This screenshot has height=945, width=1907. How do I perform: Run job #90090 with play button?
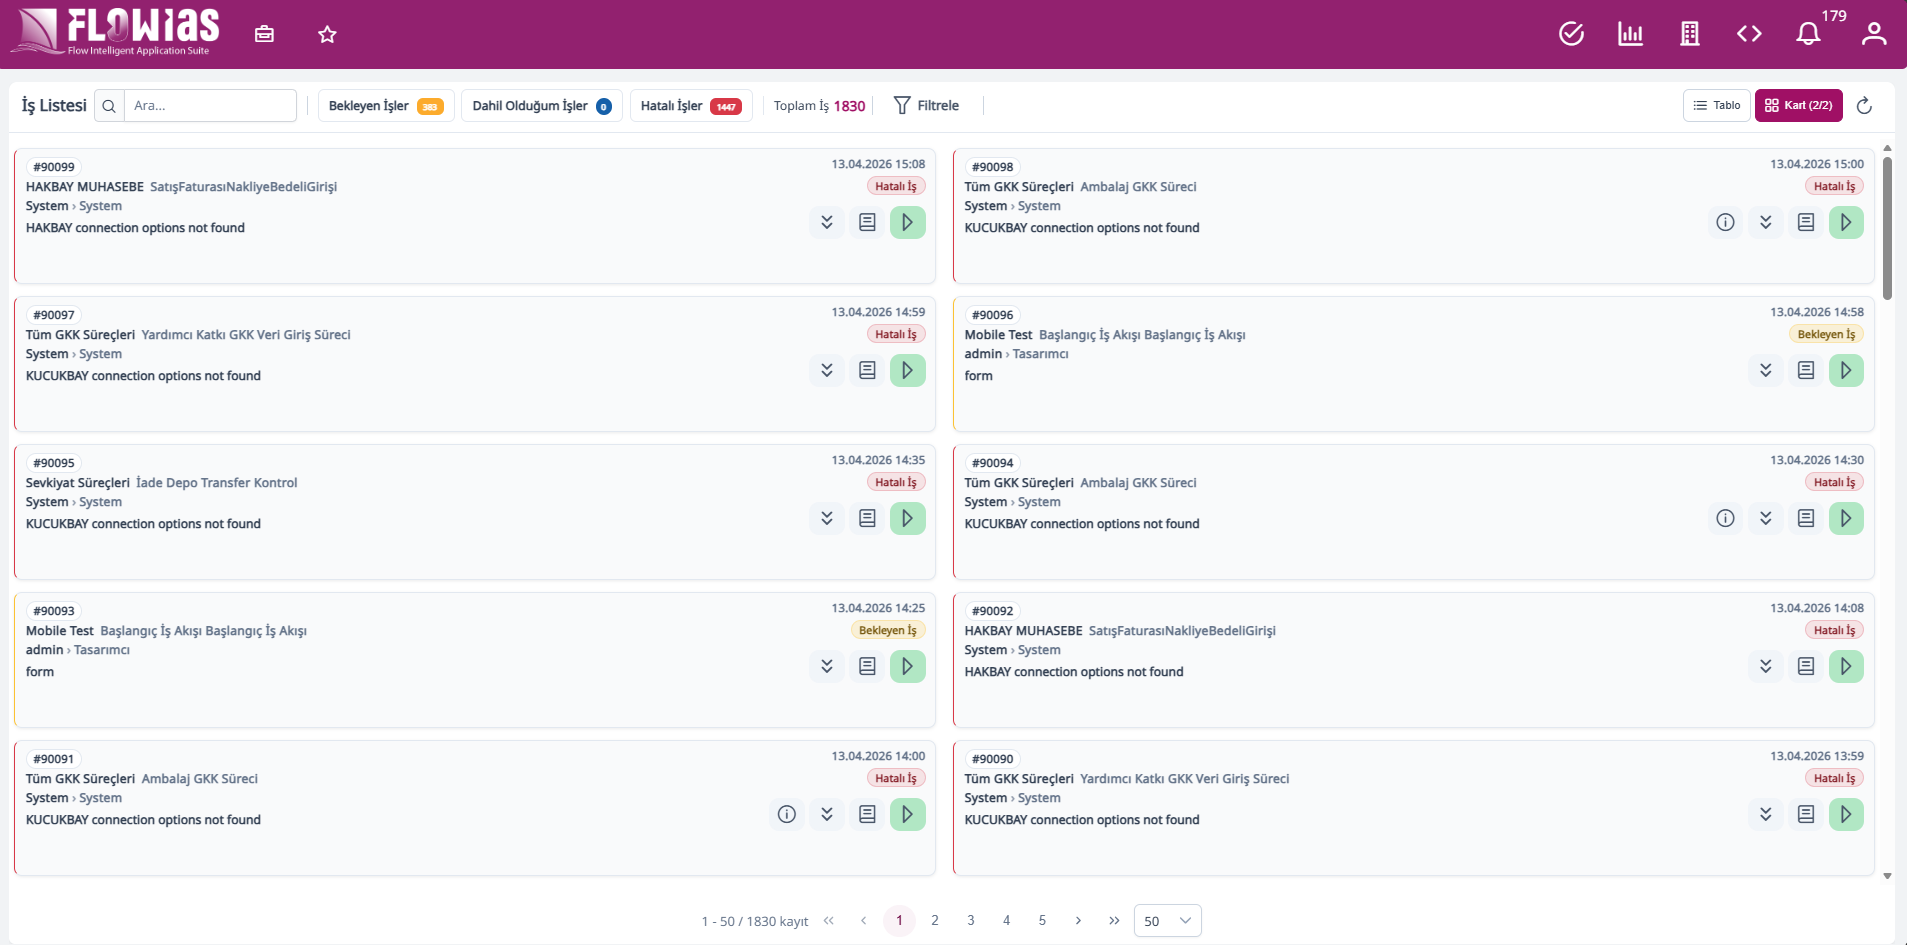pos(1846,814)
